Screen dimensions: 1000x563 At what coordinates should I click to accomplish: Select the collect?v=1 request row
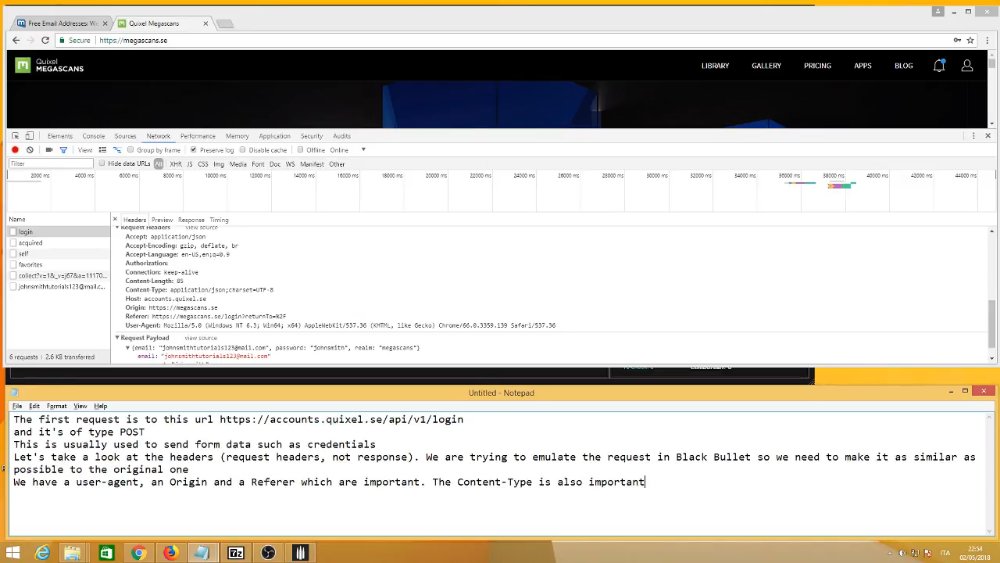click(58, 275)
